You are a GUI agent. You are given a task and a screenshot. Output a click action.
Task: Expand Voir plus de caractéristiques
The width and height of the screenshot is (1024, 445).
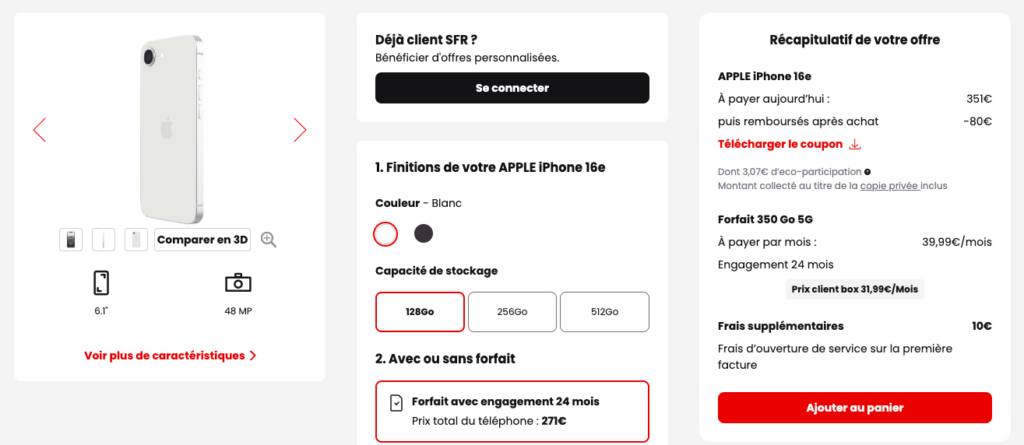(x=170, y=355)
